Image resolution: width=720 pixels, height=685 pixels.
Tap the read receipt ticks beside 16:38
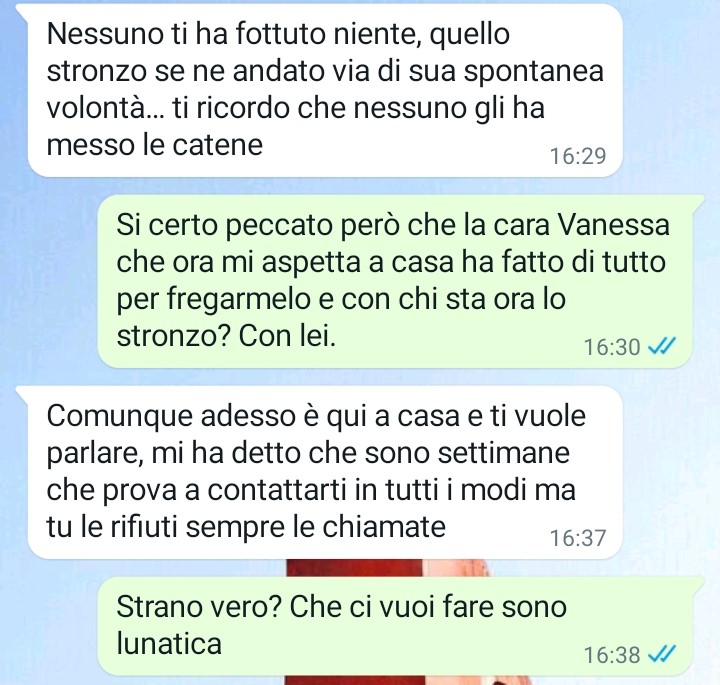coord(662,654)
